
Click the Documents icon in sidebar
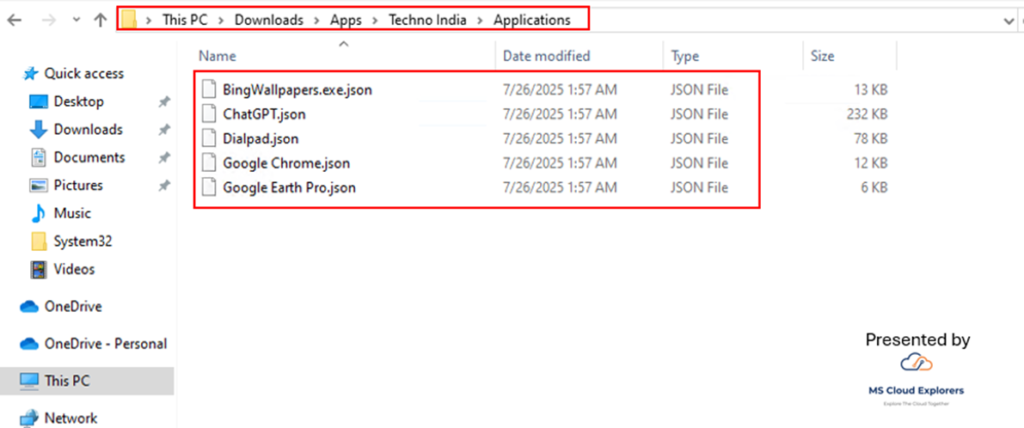[39, 157]
